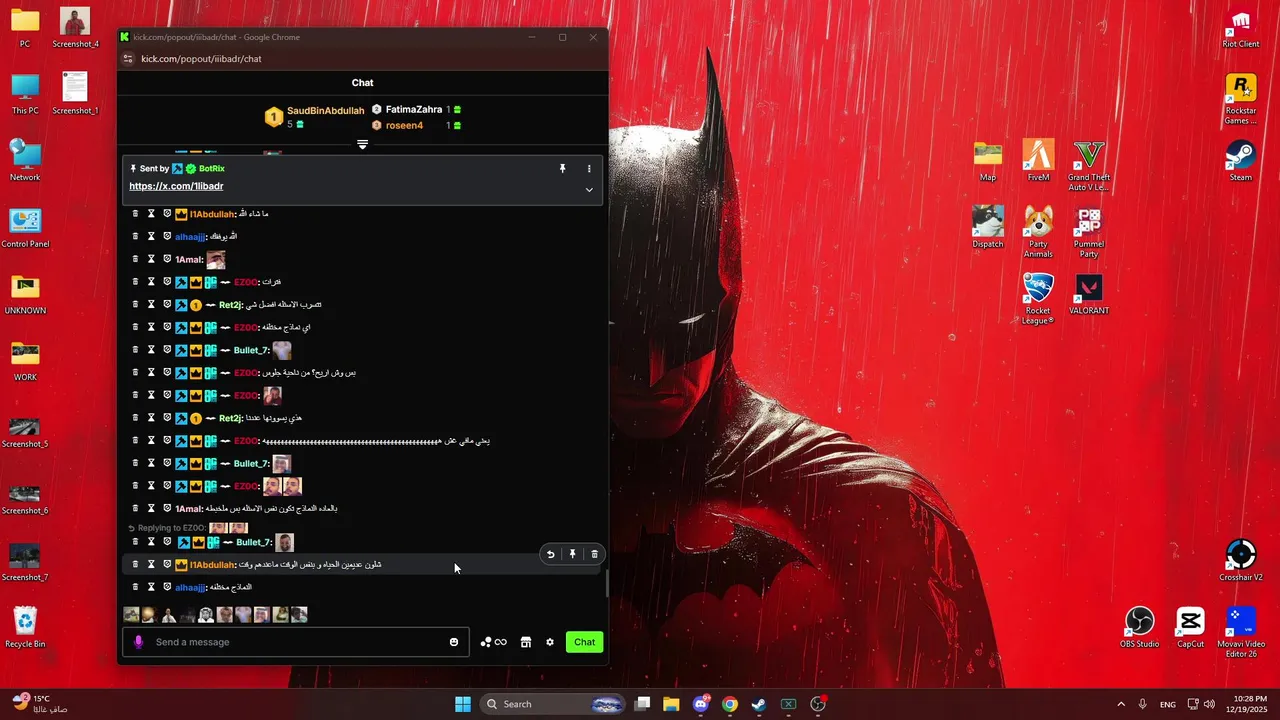Select Crosshair V2 desktop icon
1280x720 pixels.
point(1241,561)
